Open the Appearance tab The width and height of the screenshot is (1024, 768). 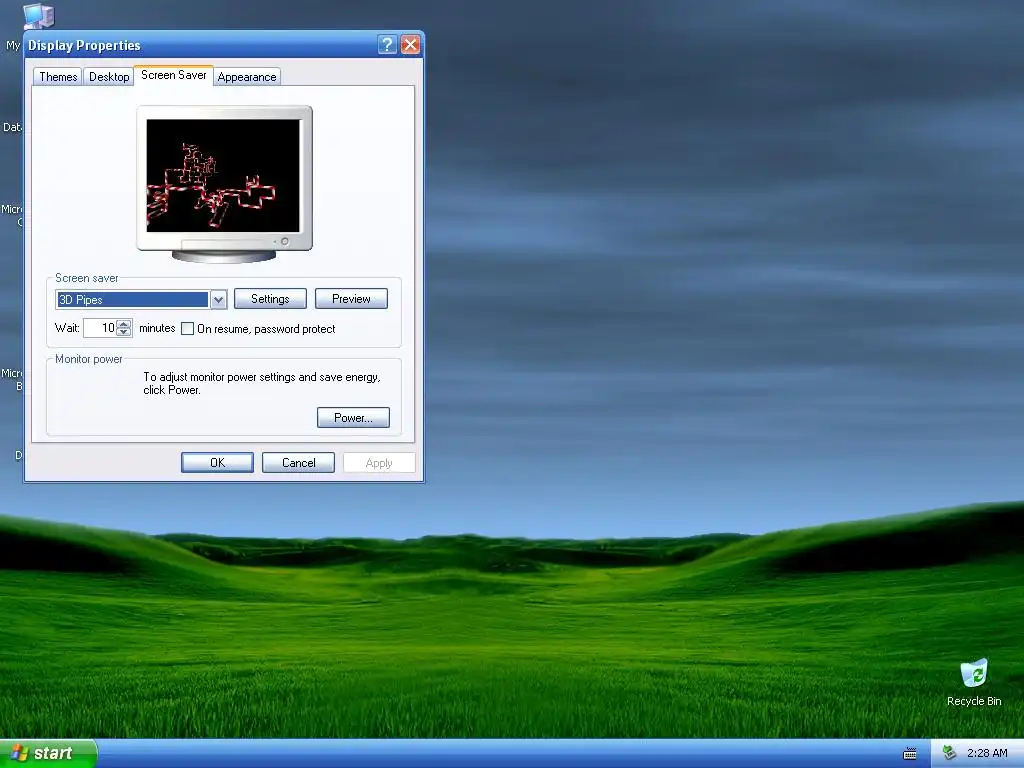(x=247, y=76)
